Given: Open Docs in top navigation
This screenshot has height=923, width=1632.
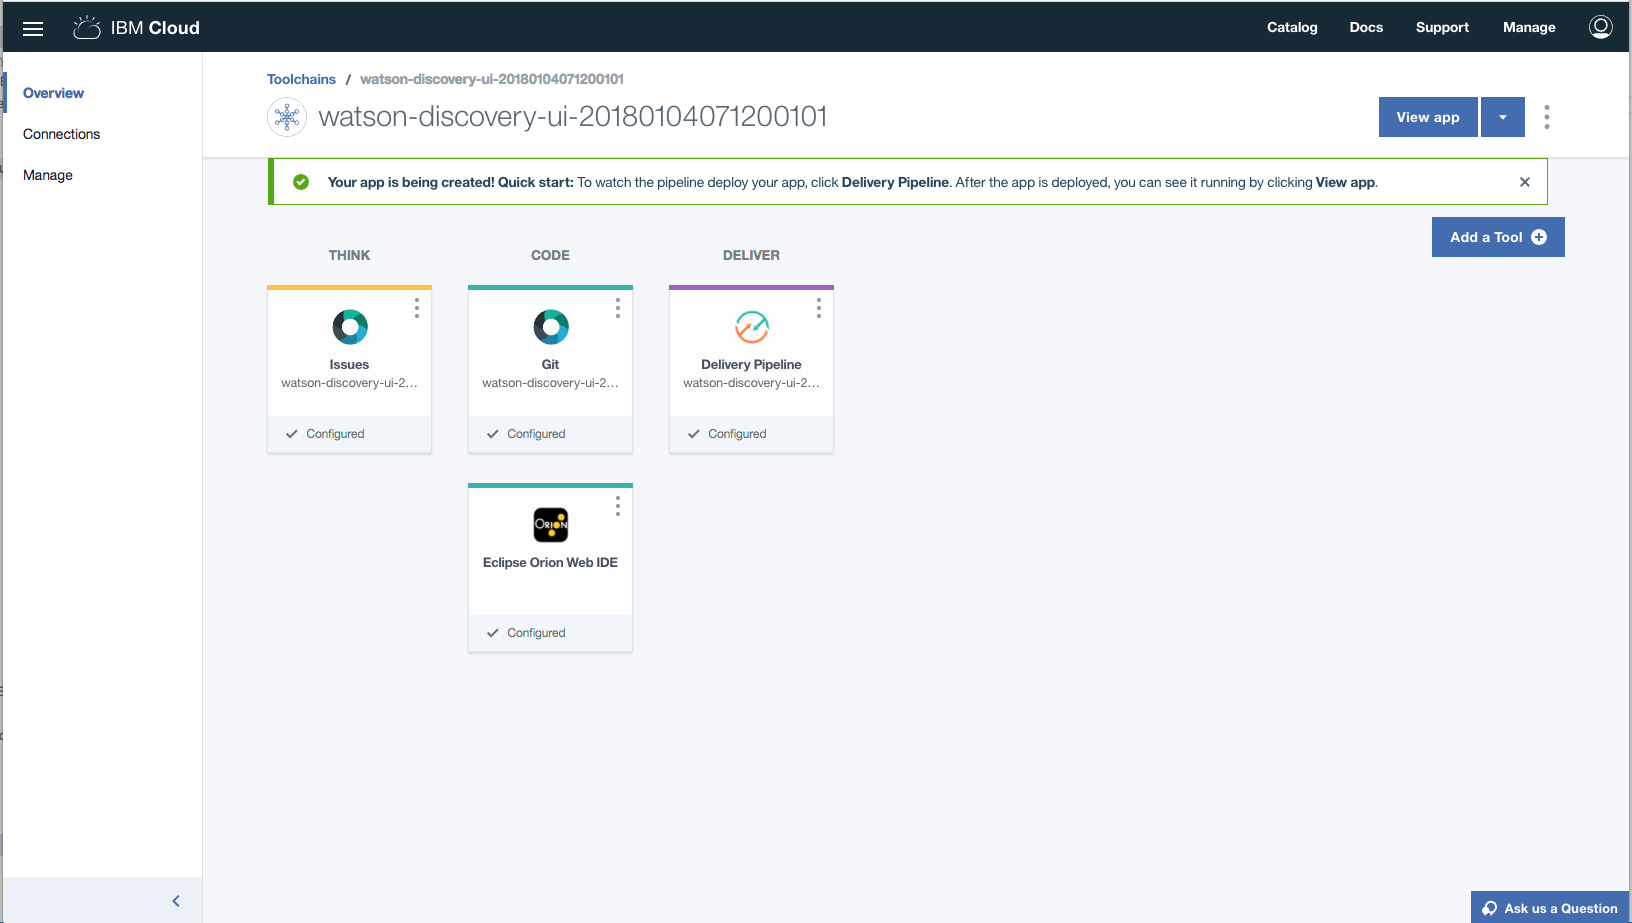Looking at the screenshot, I should click(x=1366, y=28).
